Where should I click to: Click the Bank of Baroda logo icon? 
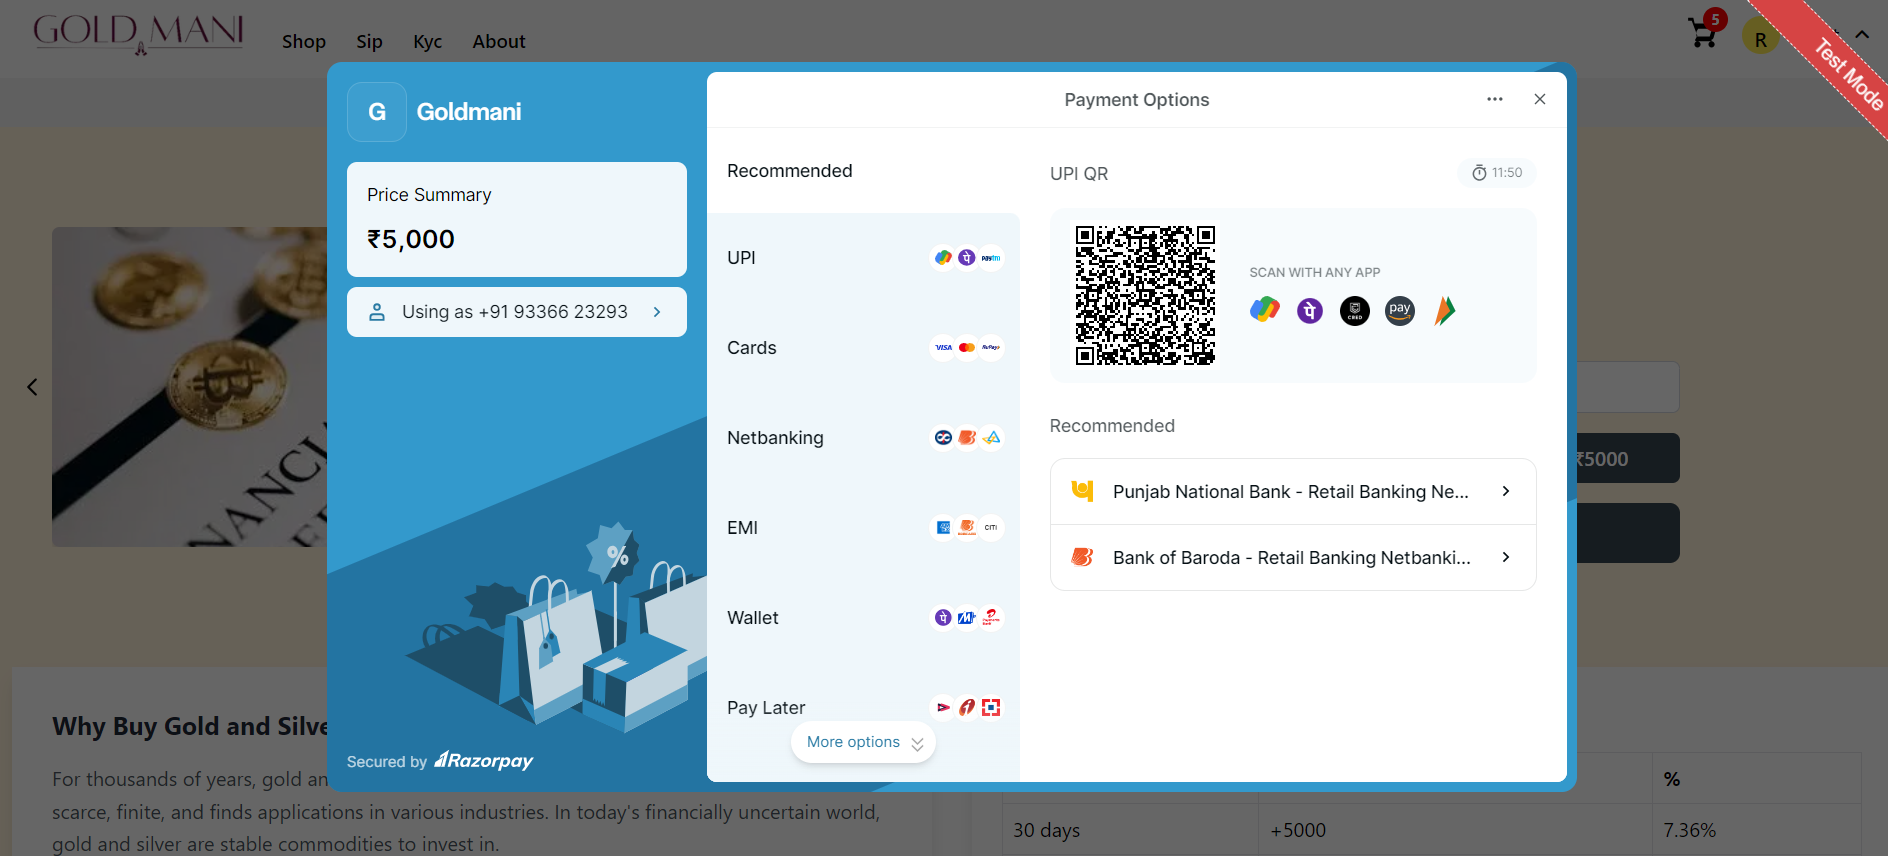coord(1082,557)
